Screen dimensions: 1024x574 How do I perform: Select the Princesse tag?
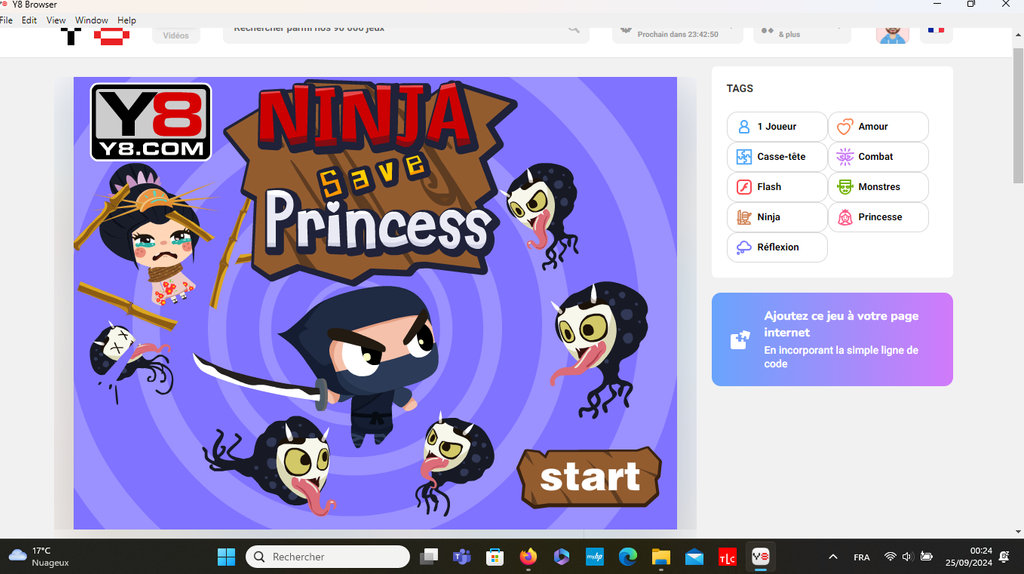(877, 217)
